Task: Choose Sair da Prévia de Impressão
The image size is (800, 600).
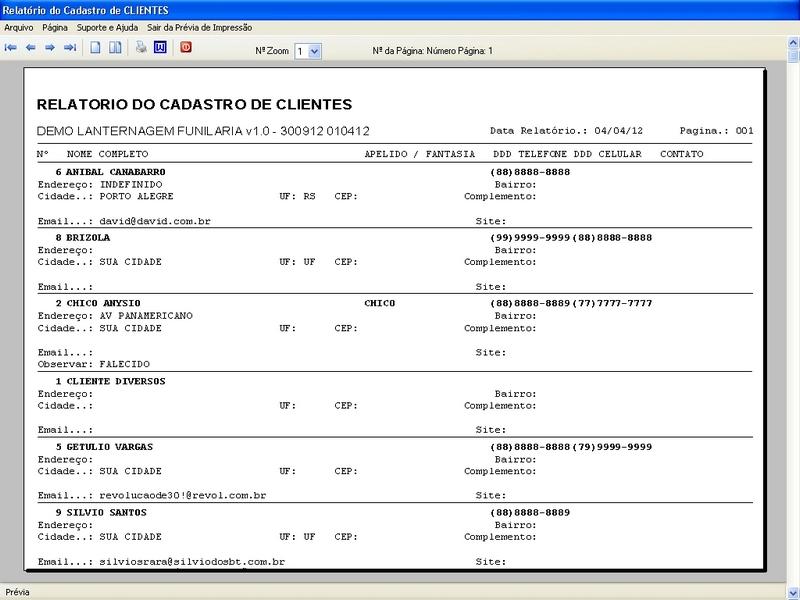Action: 199,28
